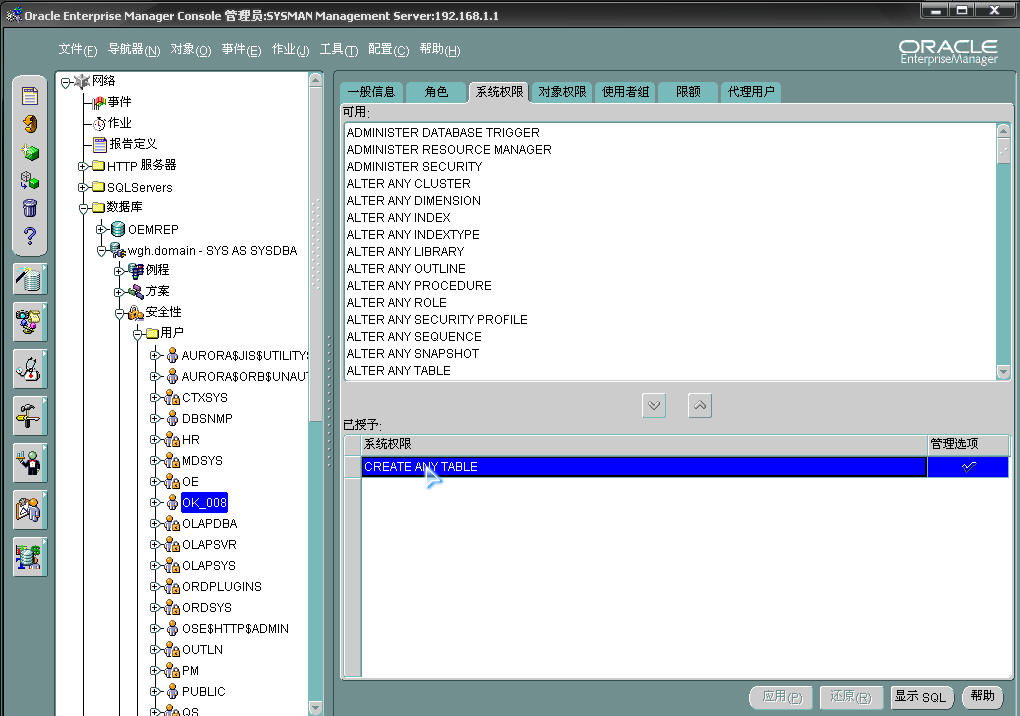The image size is (1020, 716).
Task: Open the hammer and wrench tuning tools drawer
Action: point(29,416)
